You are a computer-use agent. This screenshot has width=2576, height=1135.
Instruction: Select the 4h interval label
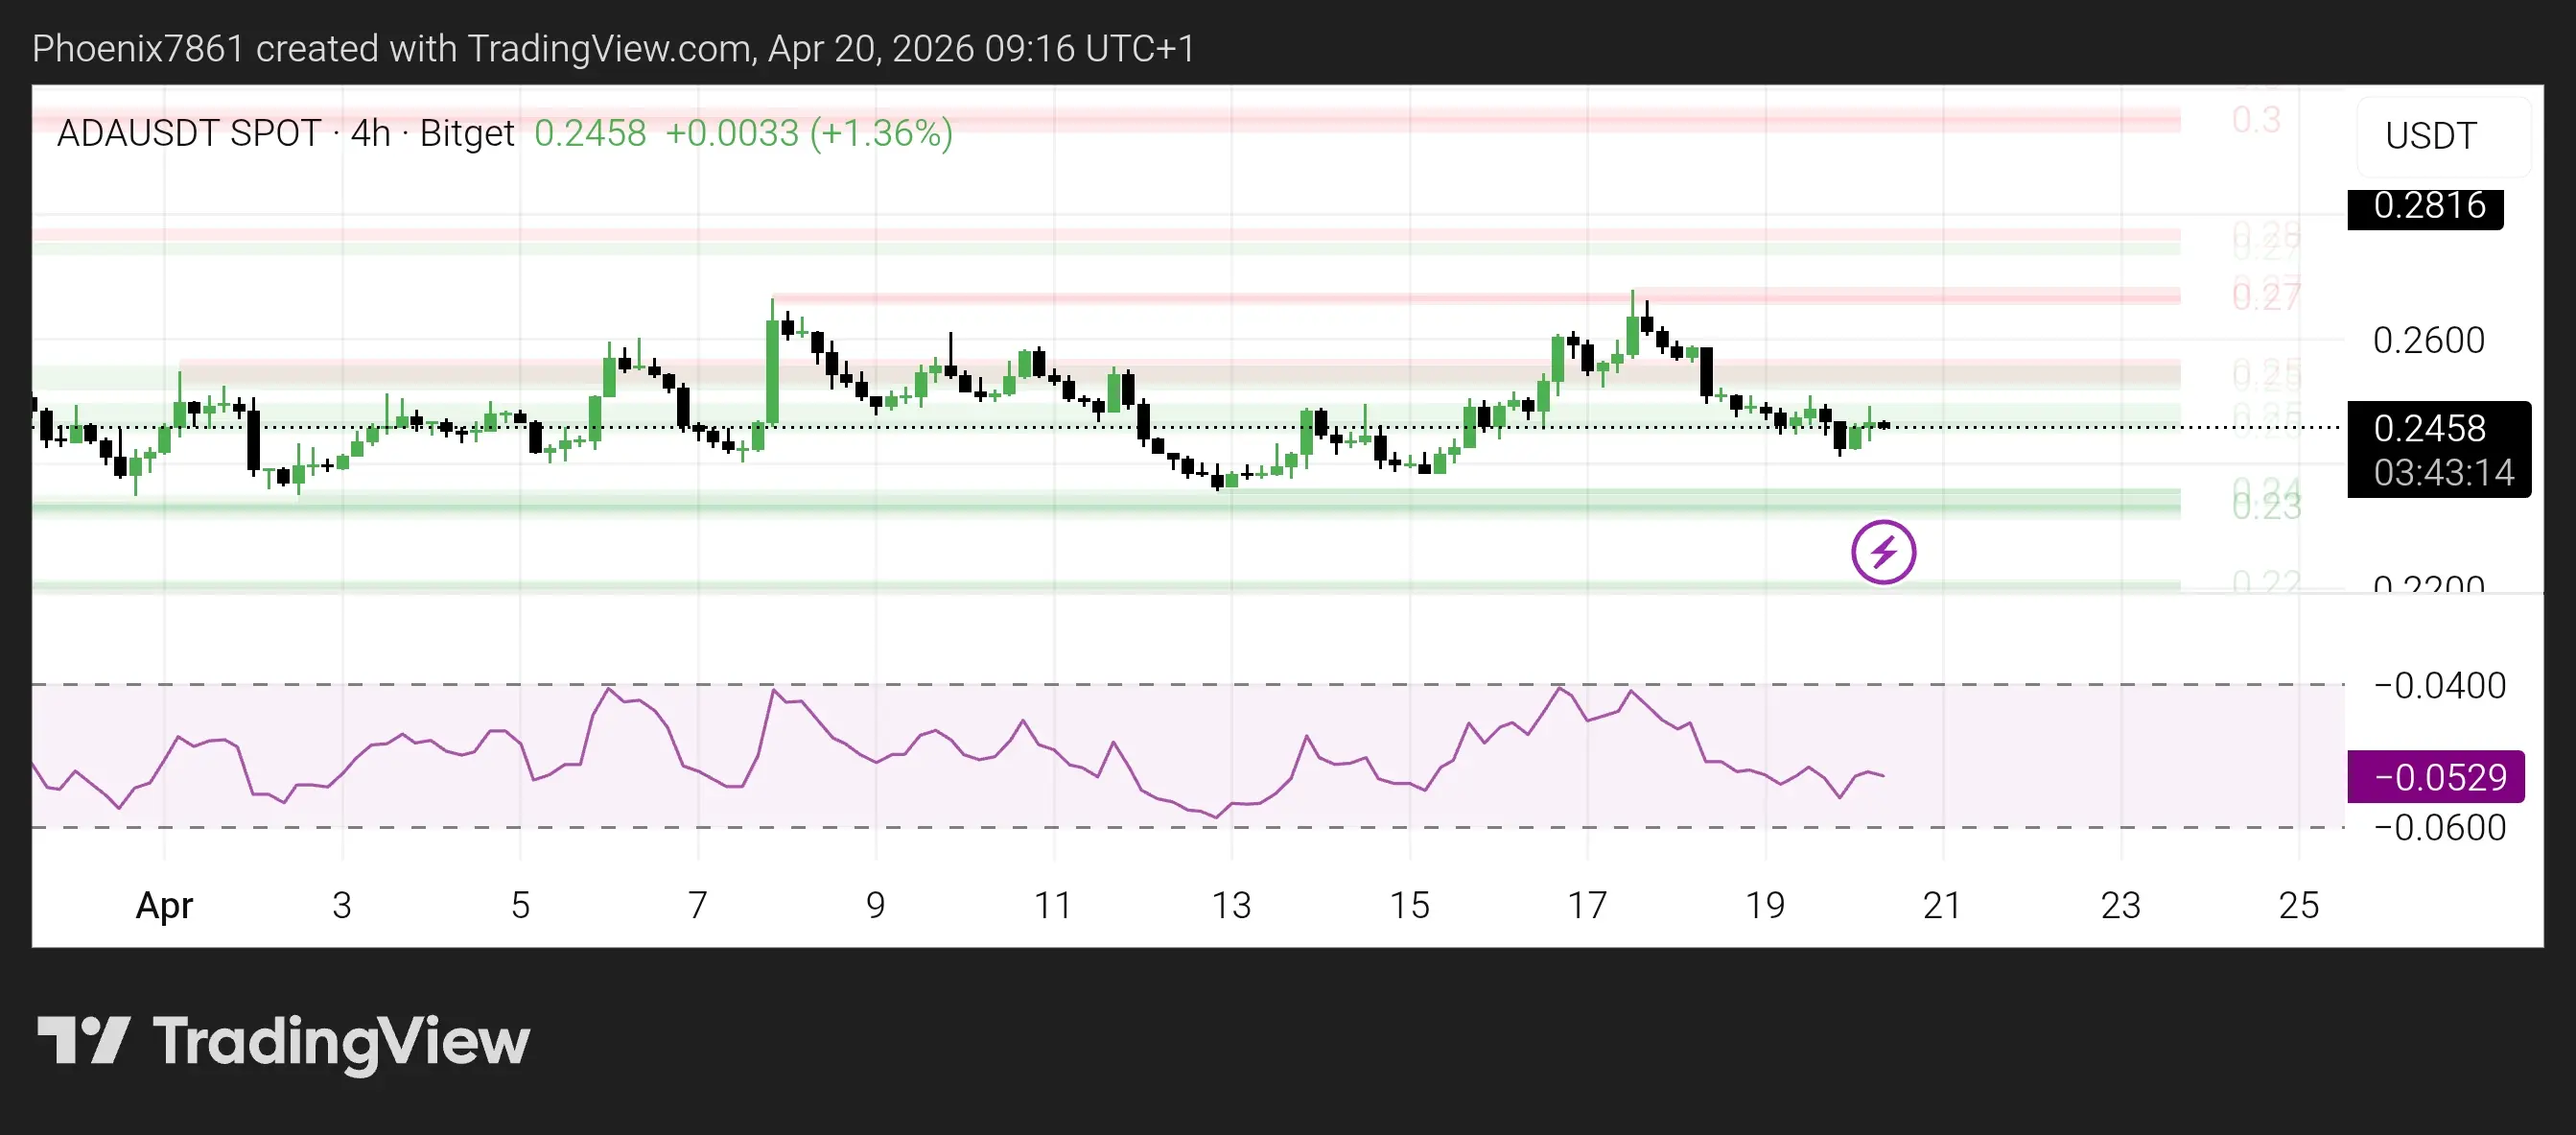point(370,133)
